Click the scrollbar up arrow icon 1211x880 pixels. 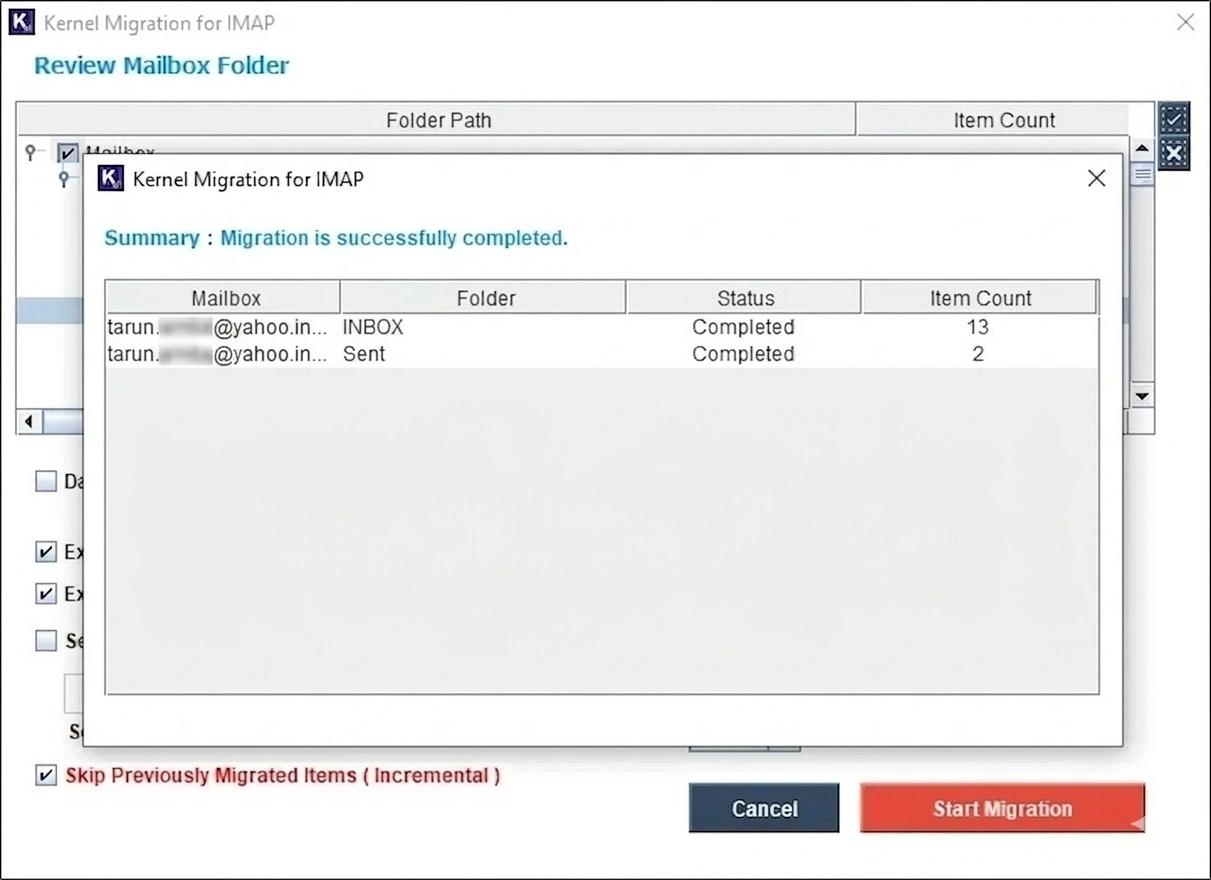tap(1141, 146)
